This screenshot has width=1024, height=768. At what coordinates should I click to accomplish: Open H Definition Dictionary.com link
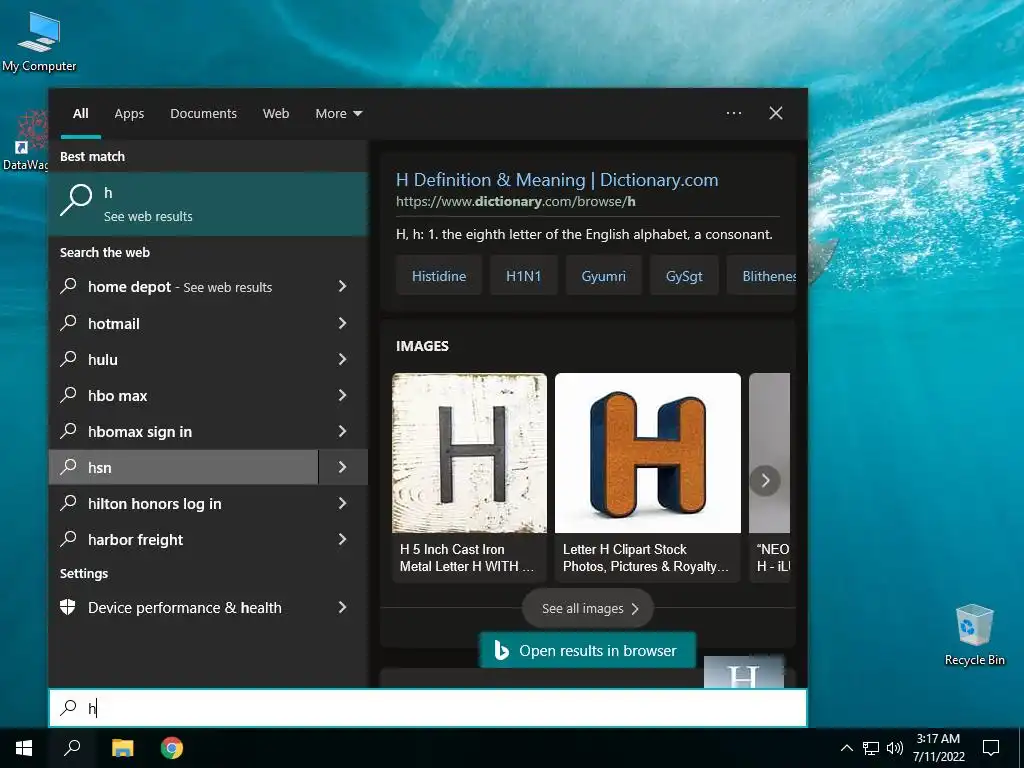tap(557, 180)
